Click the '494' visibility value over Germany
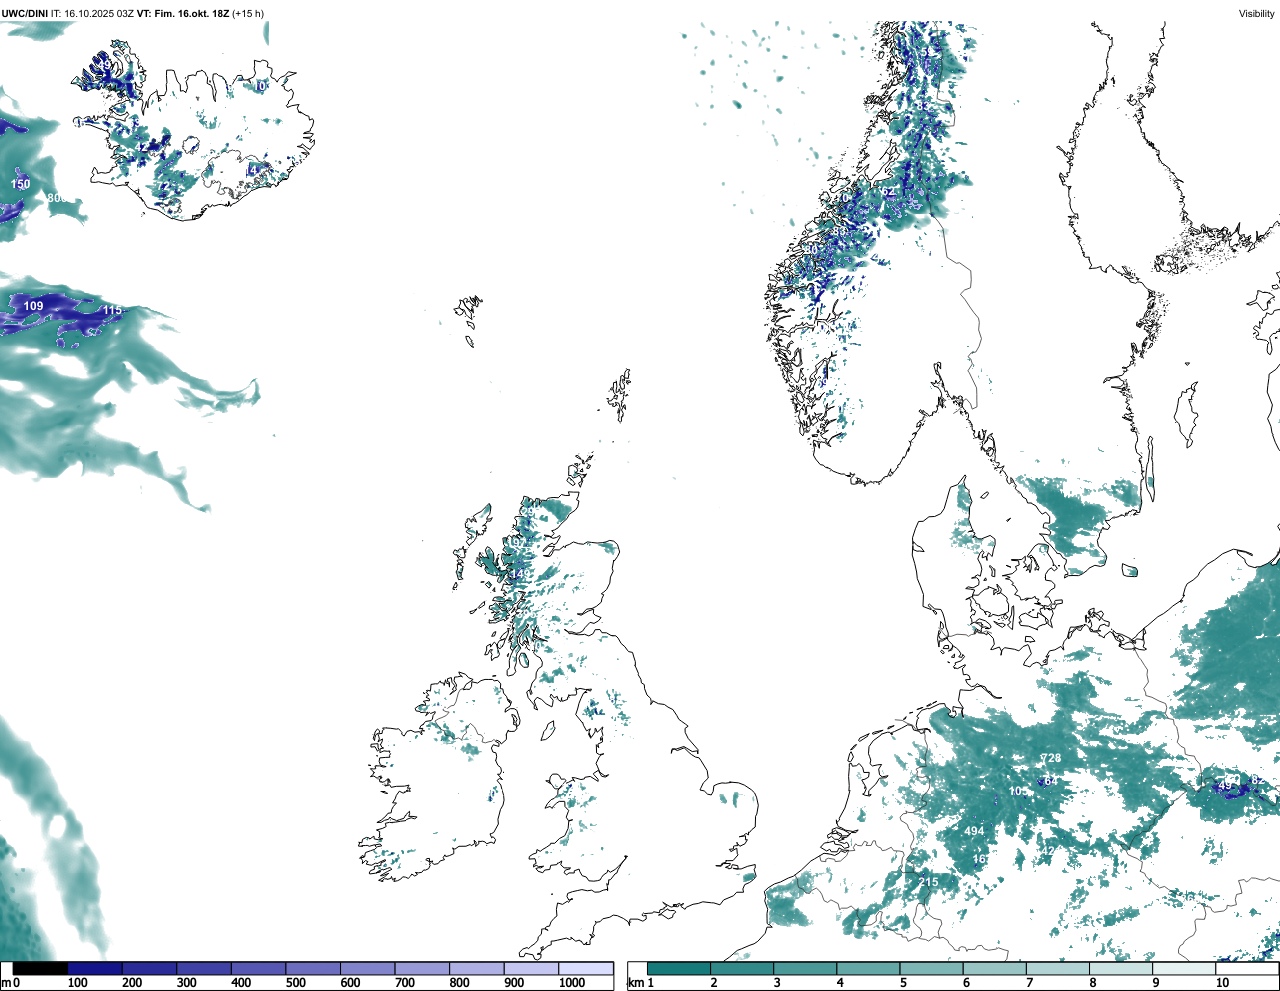1280x991 pixels. point(974,831)
